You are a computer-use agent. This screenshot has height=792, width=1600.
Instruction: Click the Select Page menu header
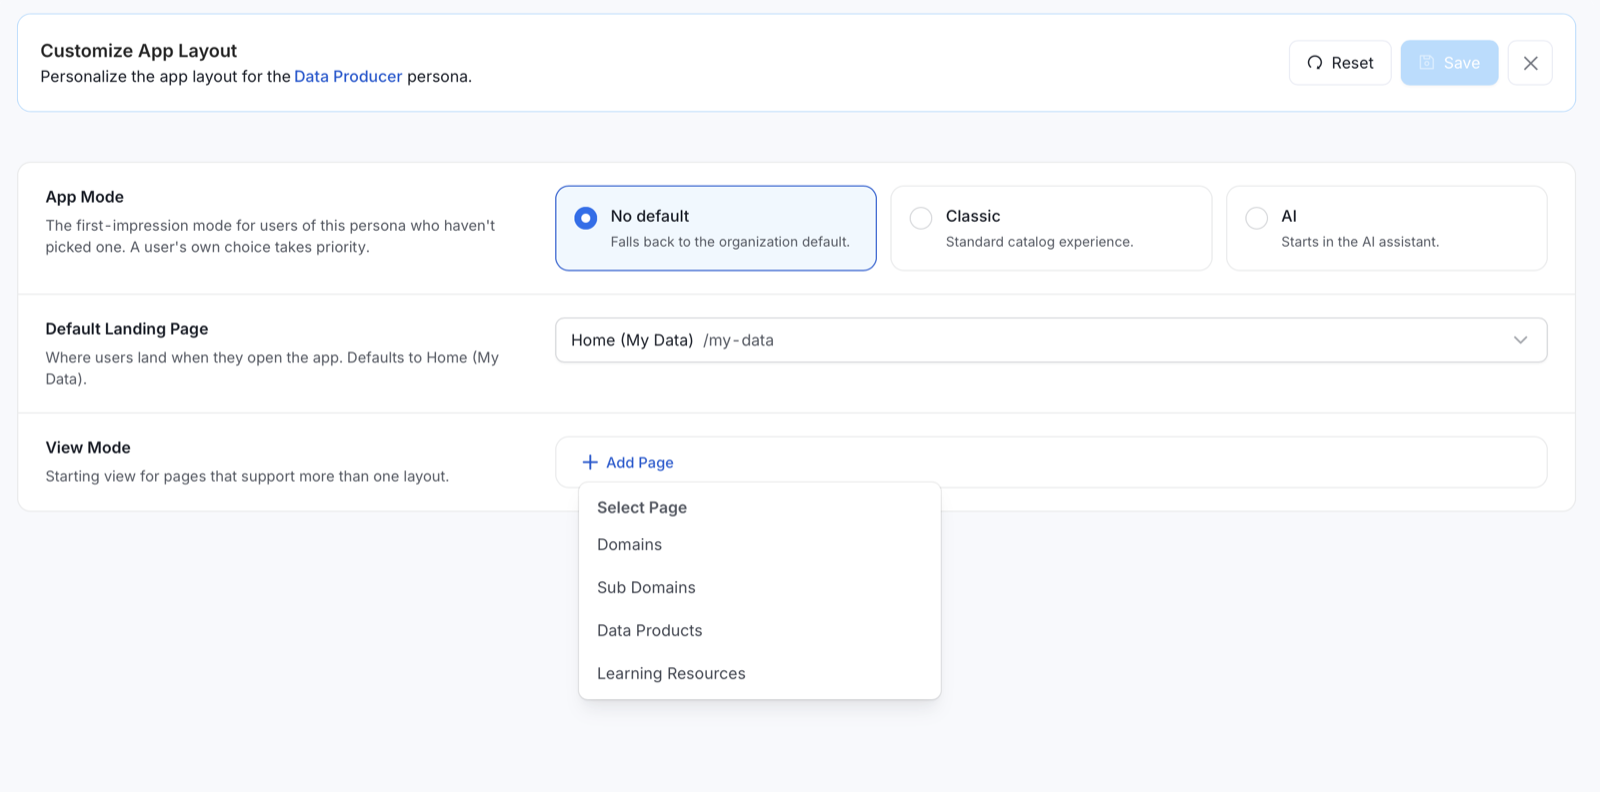click(x=642, y=508)
